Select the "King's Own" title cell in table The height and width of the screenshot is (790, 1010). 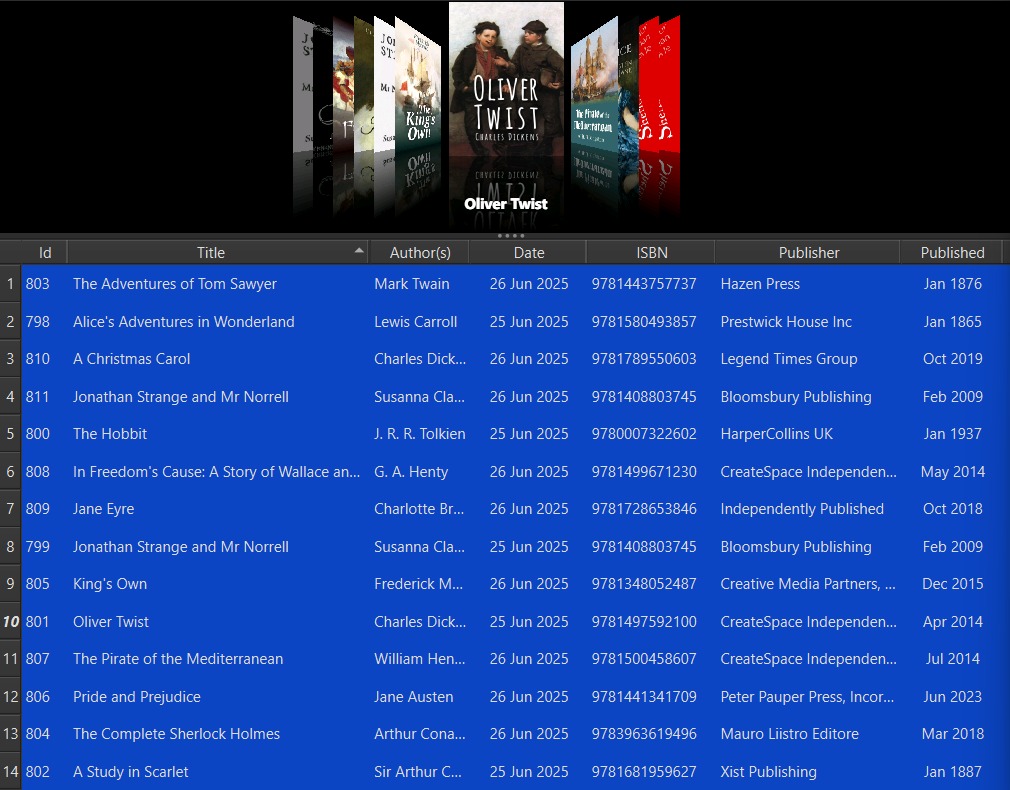click(x=110, y=584)
